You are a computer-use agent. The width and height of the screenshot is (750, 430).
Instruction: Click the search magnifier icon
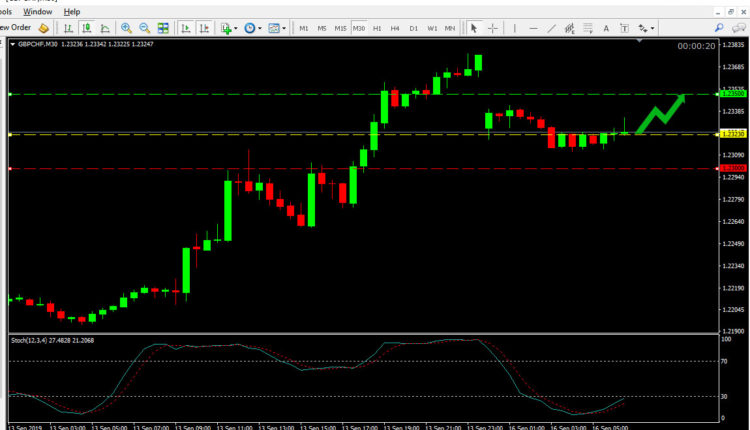point(719,28)
